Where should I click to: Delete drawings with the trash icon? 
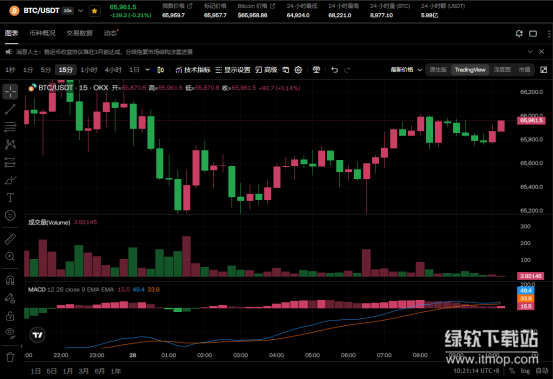coord(10,357)
